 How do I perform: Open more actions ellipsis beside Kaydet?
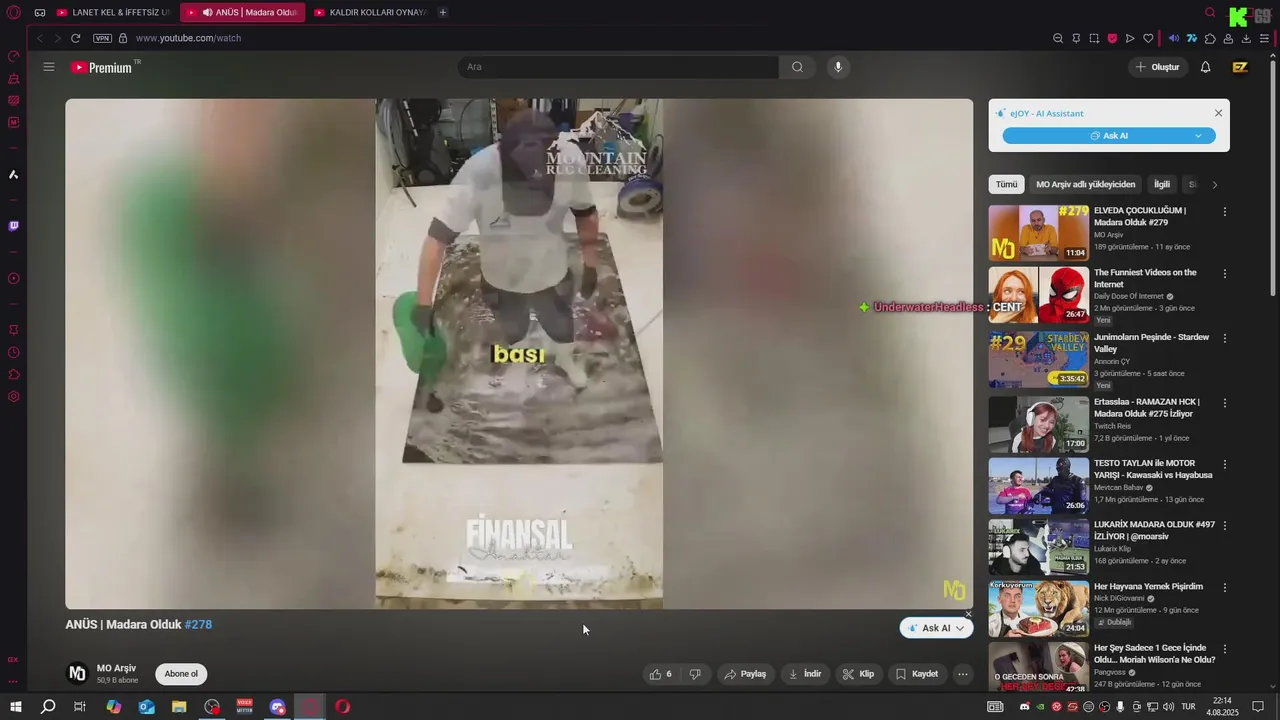[x=962, y=674]
